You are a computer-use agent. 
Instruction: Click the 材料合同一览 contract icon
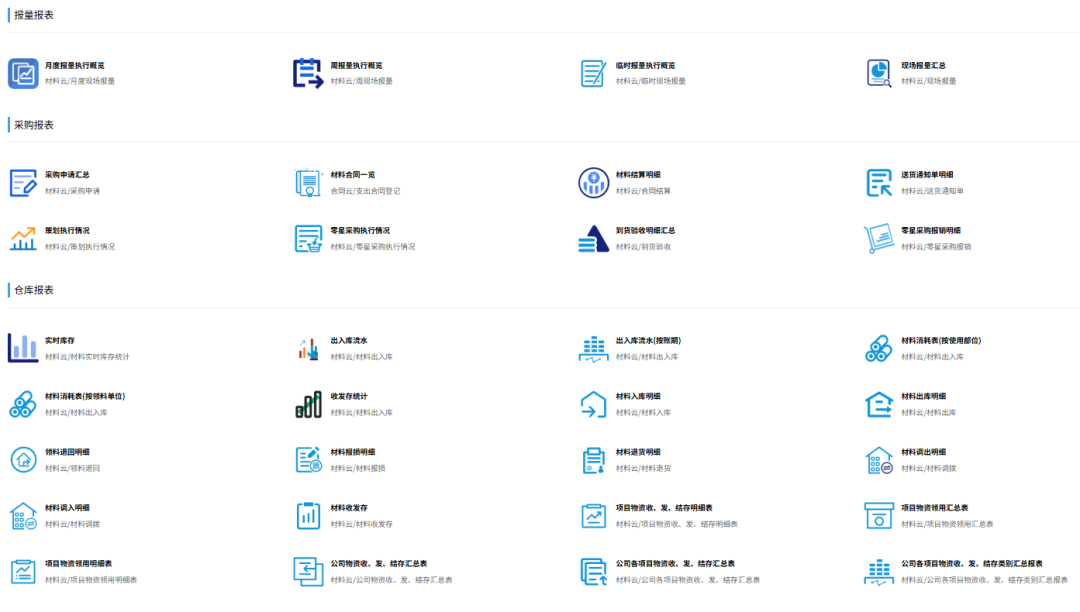[308, 183]
